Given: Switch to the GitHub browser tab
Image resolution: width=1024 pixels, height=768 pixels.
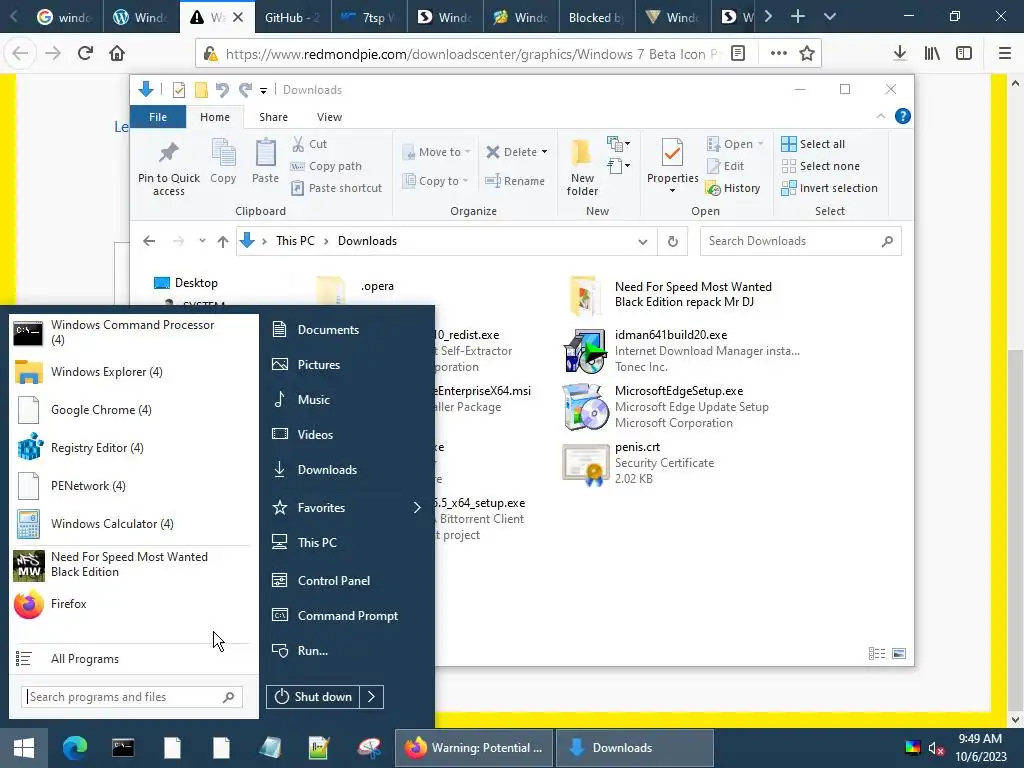Looking at the screenshot, I should (x=292, y=18).
